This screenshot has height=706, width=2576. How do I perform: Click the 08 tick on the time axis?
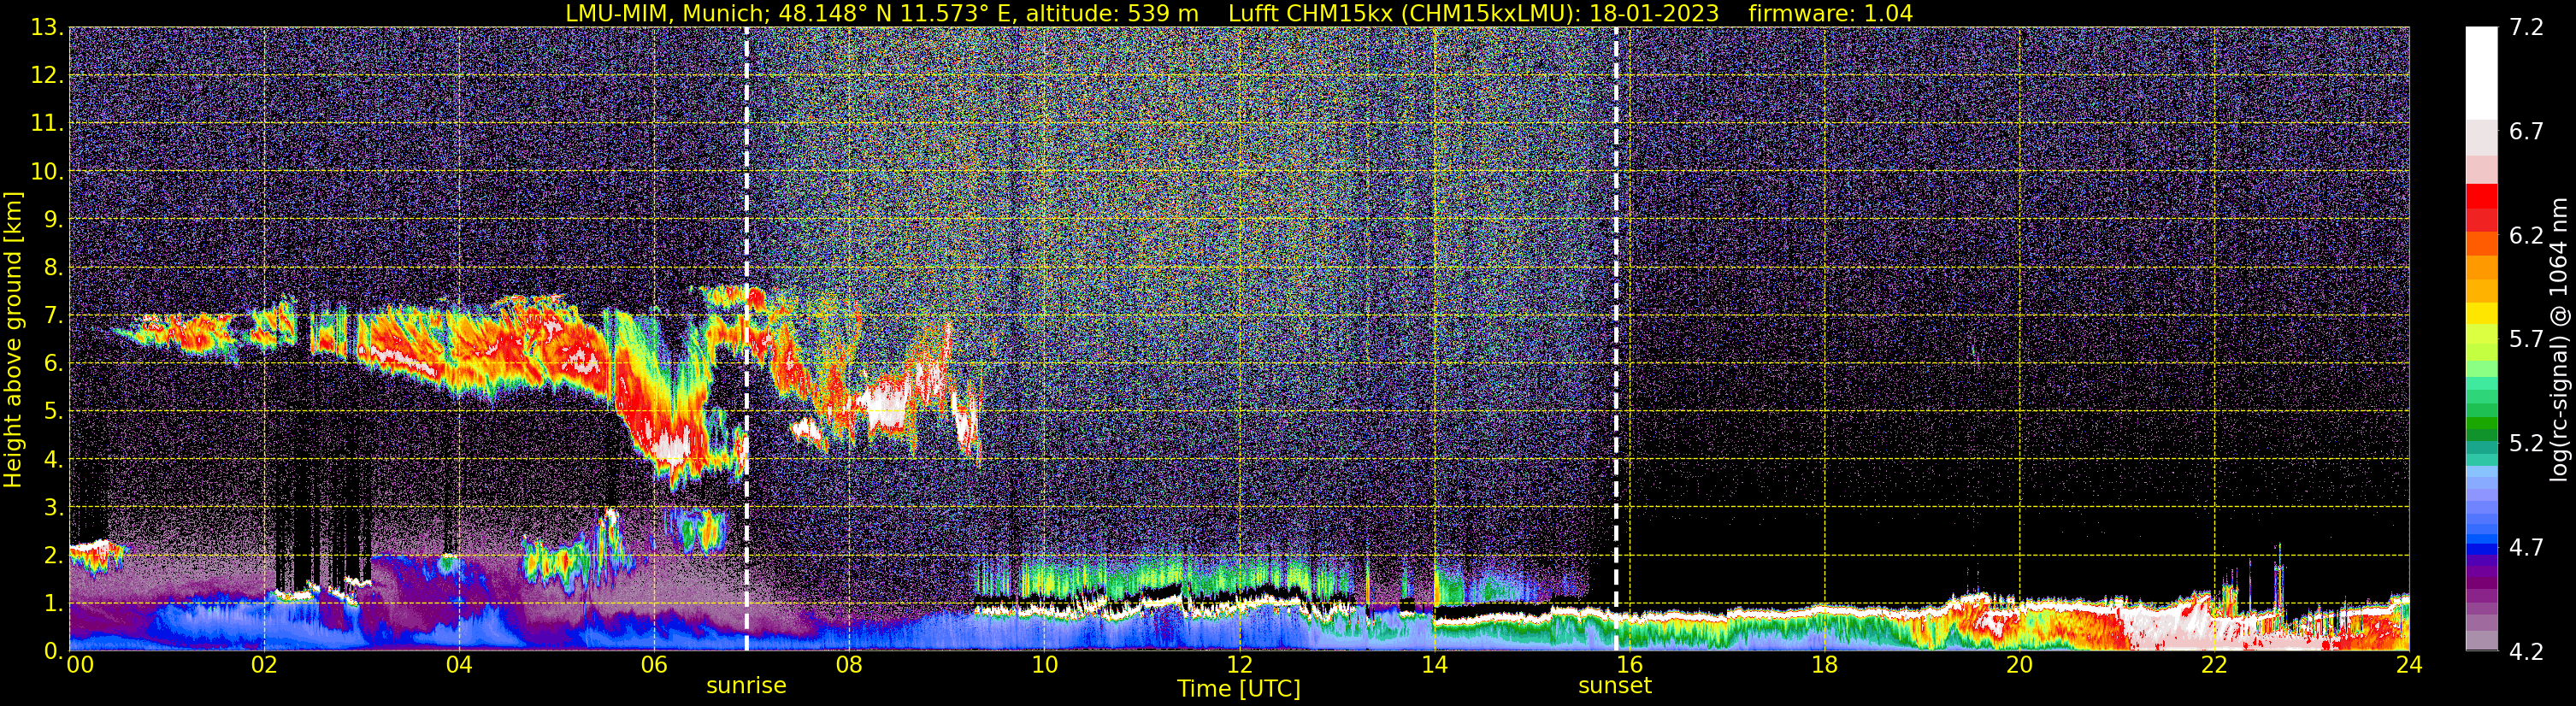pos(849,666)
